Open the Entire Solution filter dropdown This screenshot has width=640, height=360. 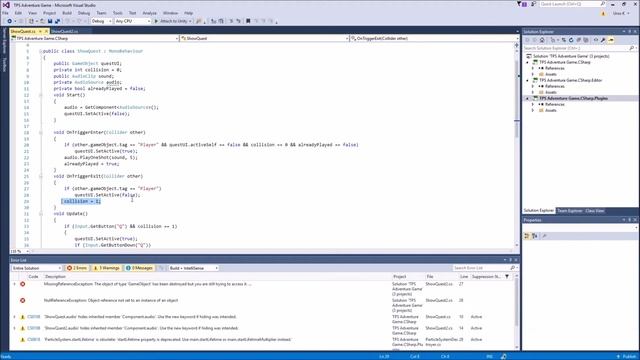click(36, 268)
